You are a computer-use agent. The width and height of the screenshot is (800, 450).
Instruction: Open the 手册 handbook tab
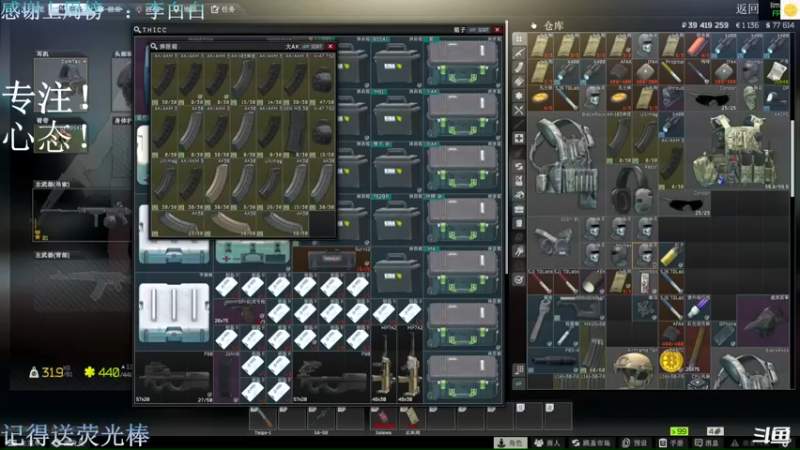coord(672,443)
